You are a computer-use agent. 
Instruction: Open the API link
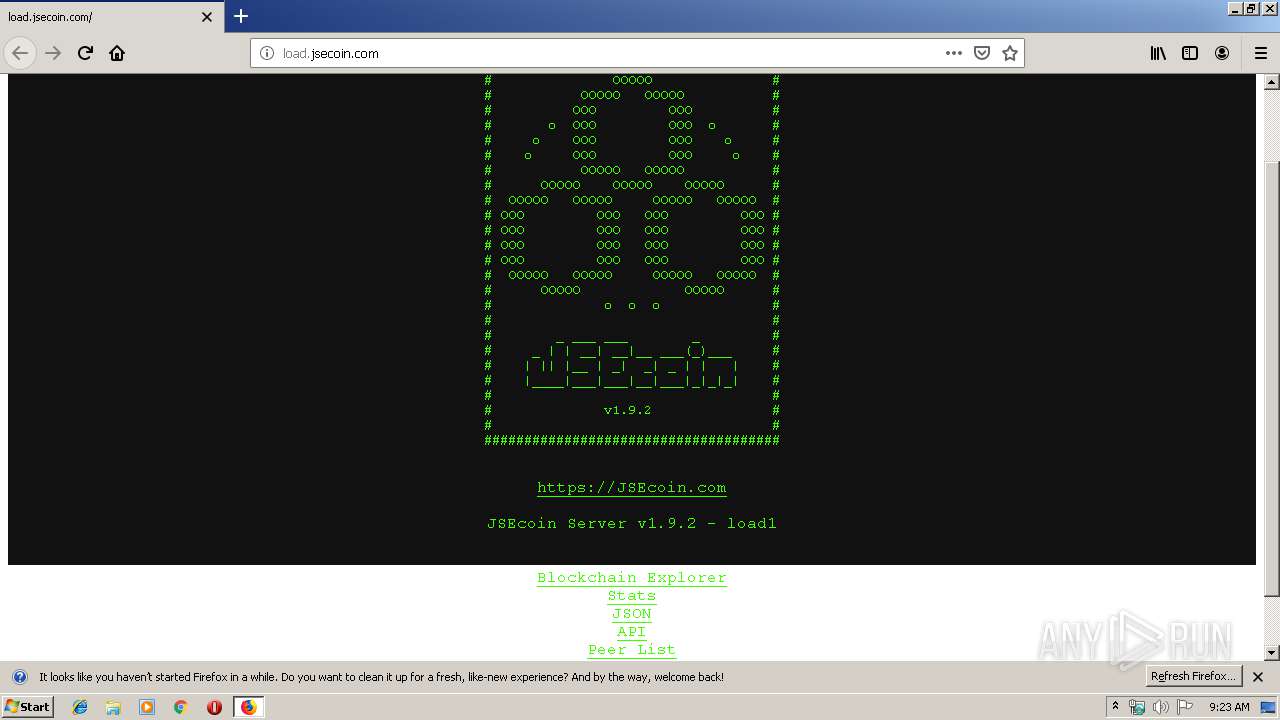632,632
